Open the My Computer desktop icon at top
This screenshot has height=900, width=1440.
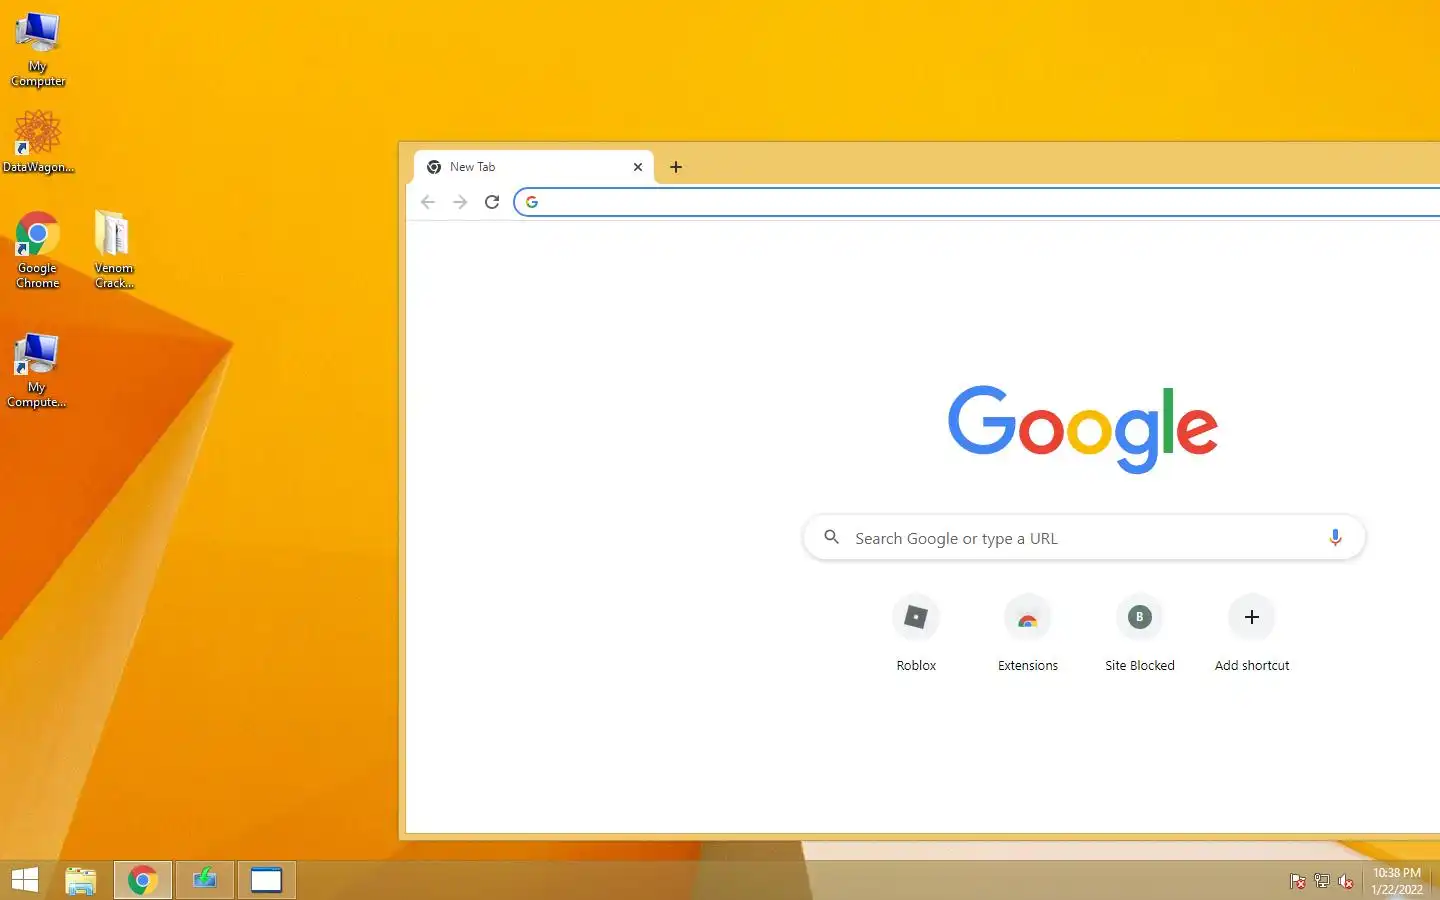[38, 48]
